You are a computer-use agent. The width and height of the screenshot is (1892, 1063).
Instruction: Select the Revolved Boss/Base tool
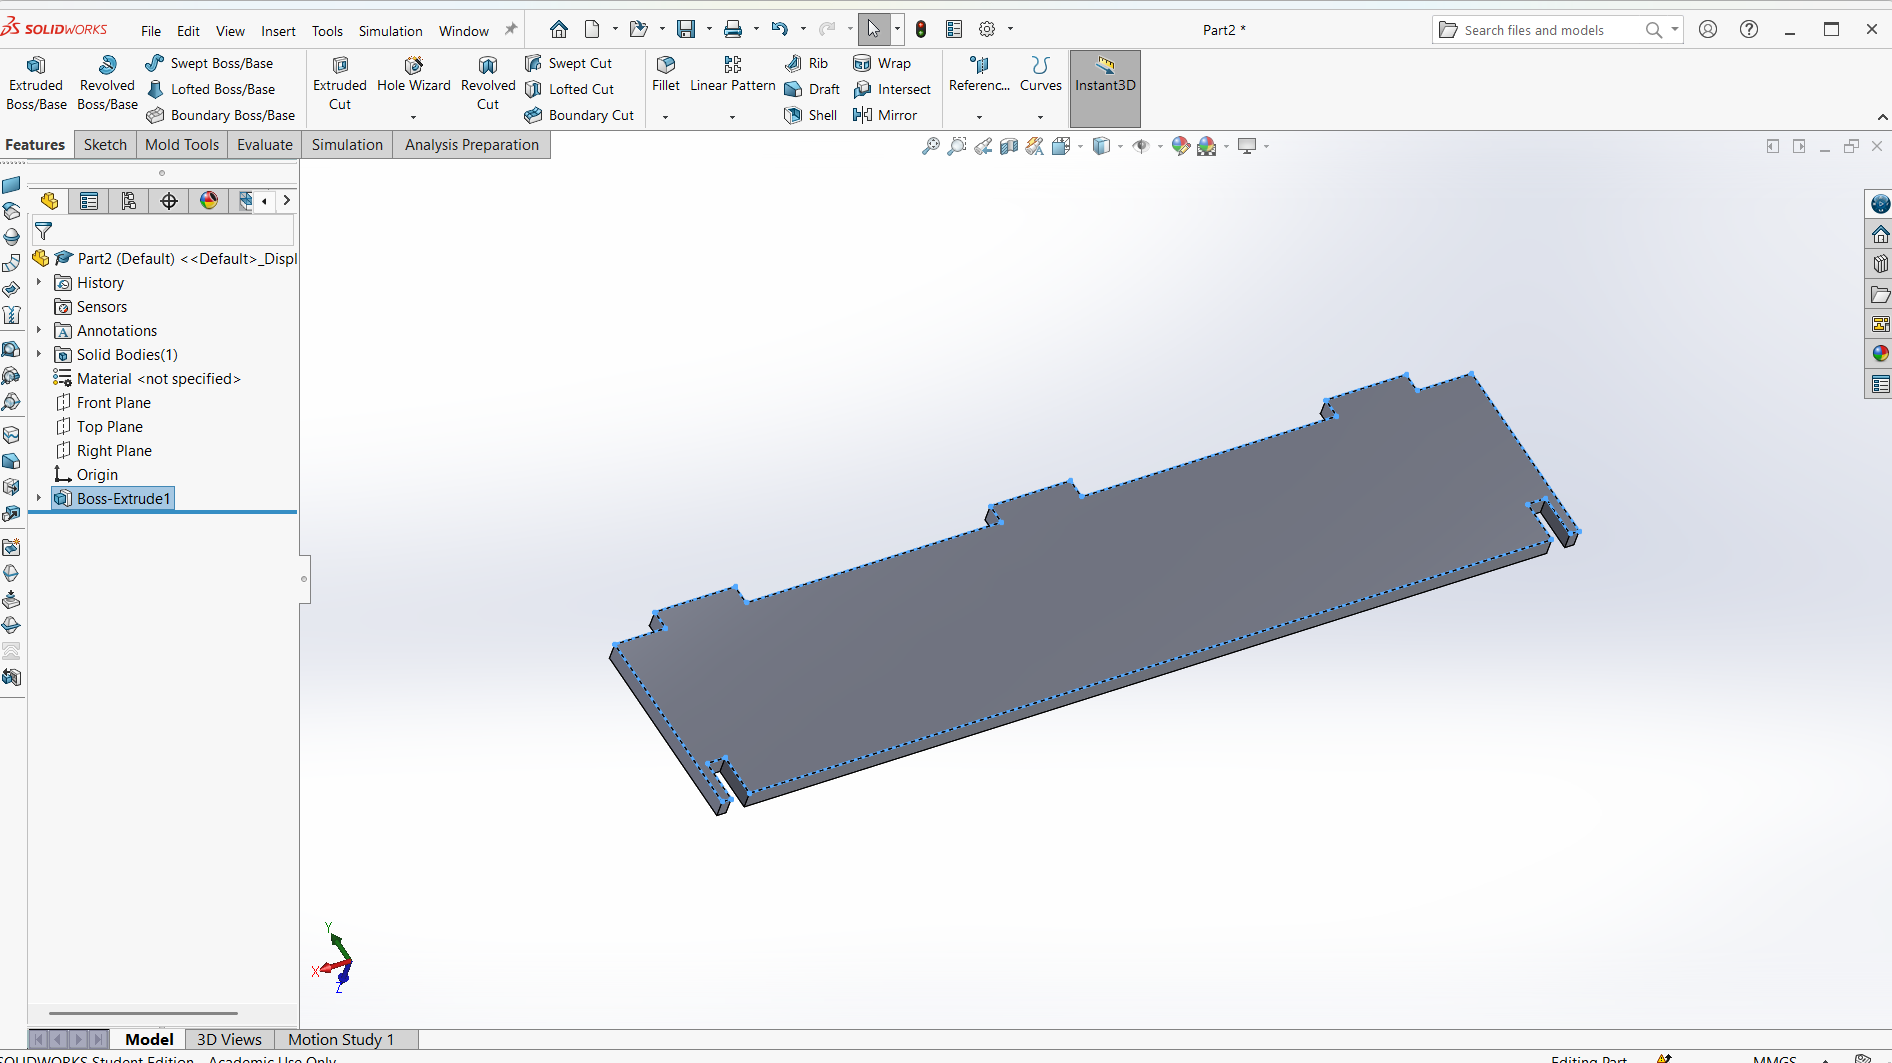[107, 83]
